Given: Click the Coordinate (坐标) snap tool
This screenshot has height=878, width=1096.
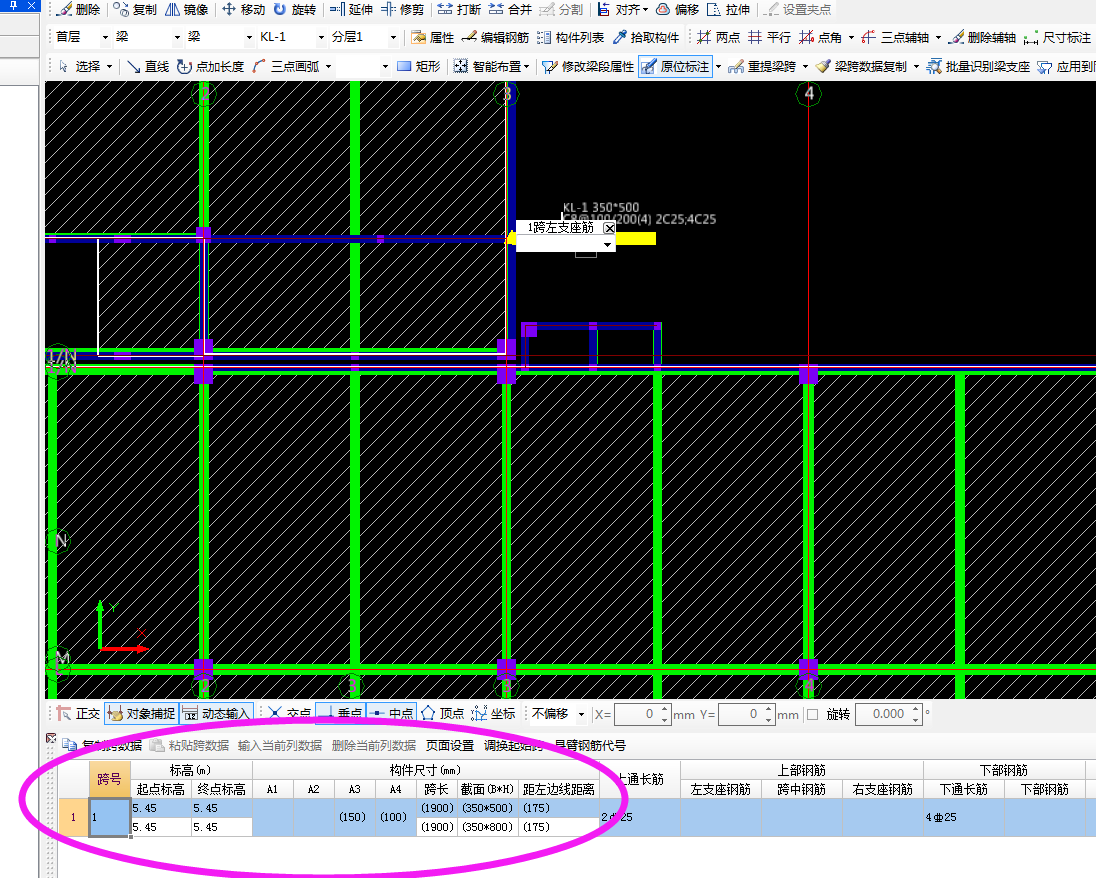Looking at the screenshot, I should (x=493, y=713).
